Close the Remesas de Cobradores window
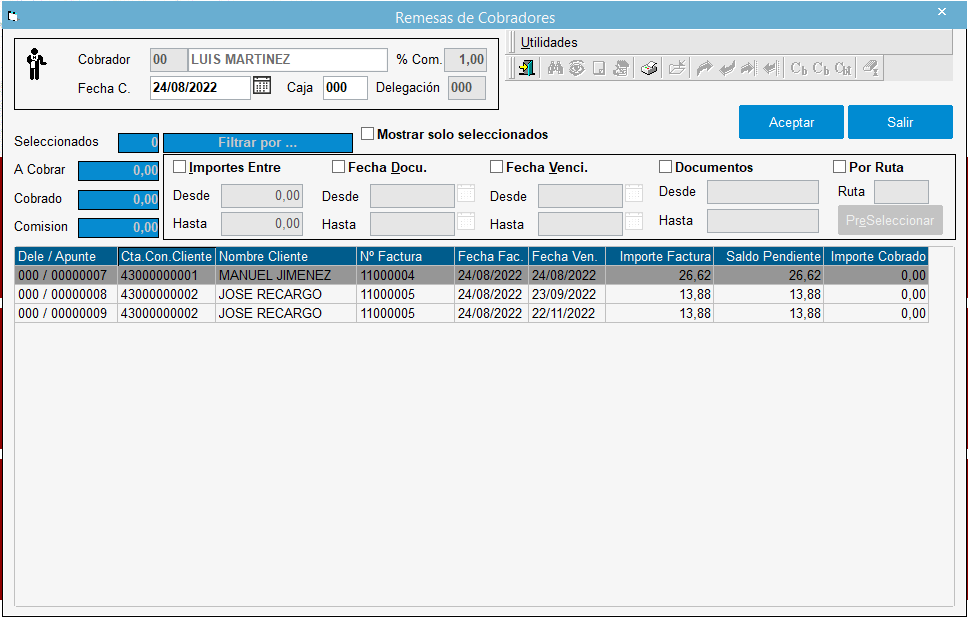 (x=942, y=12)
